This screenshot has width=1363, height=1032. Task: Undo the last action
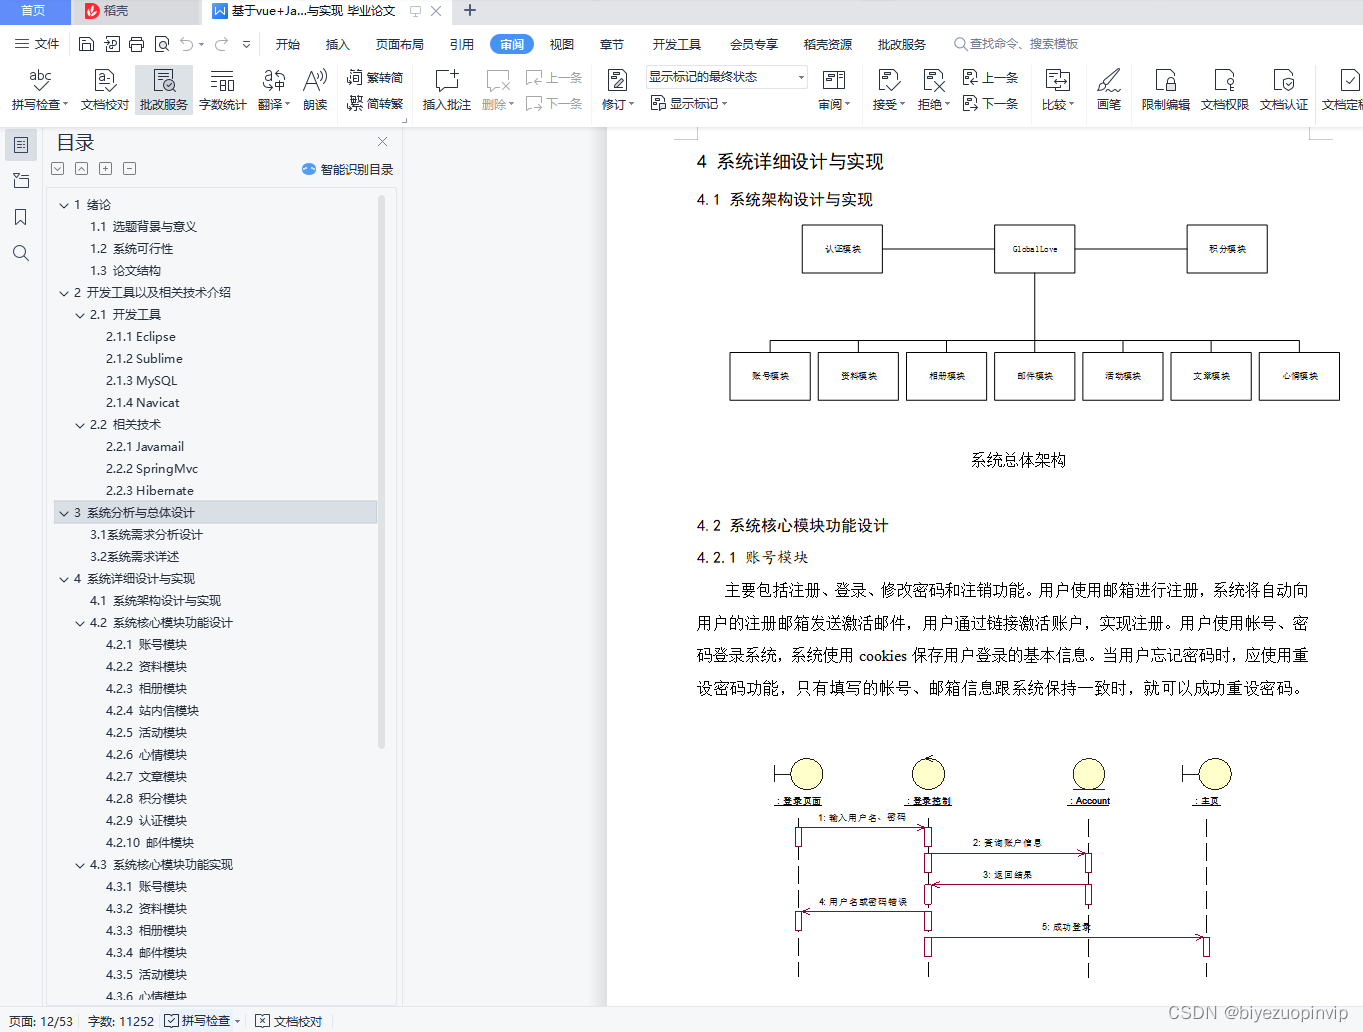click(187, 44)
